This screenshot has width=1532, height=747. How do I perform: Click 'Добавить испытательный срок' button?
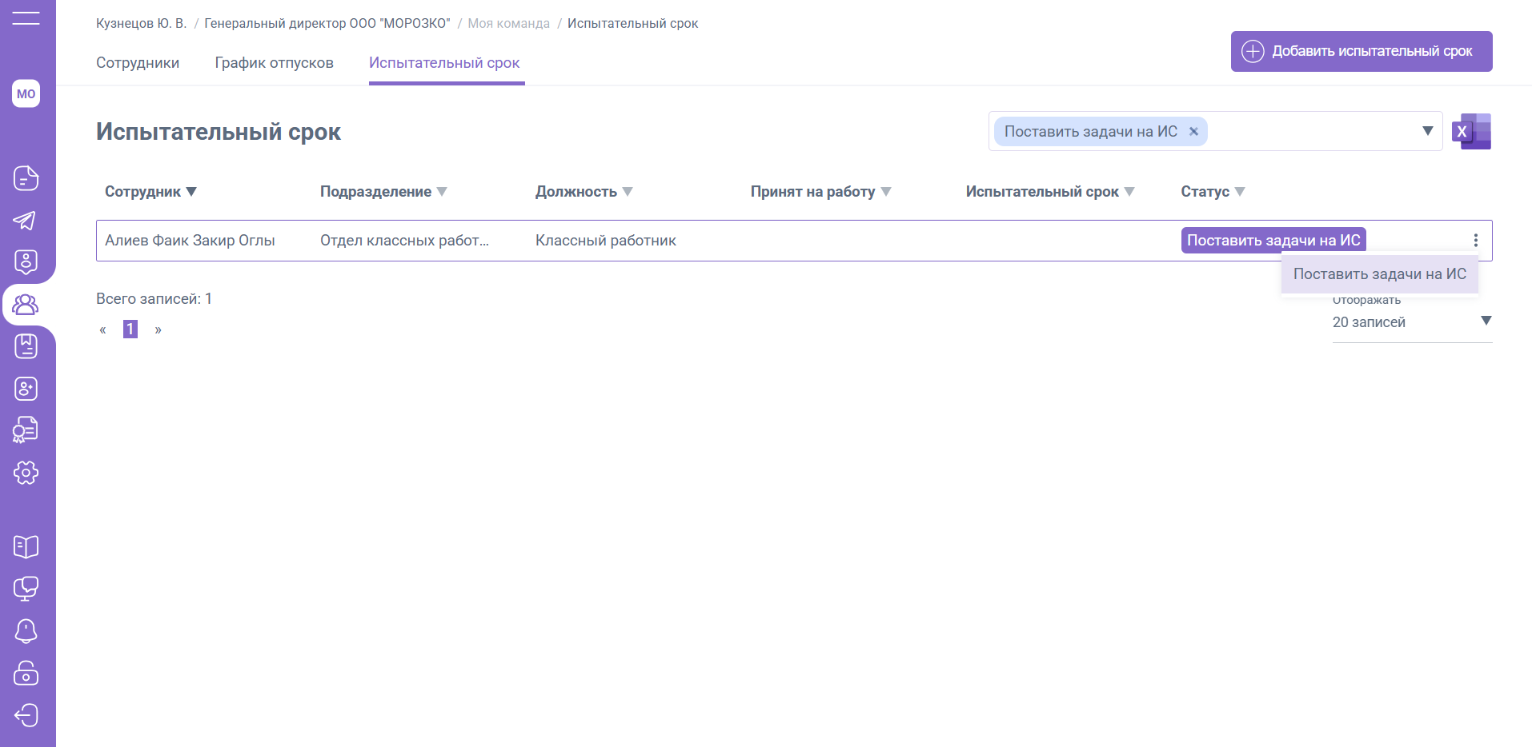click(x=1361, y=52)
